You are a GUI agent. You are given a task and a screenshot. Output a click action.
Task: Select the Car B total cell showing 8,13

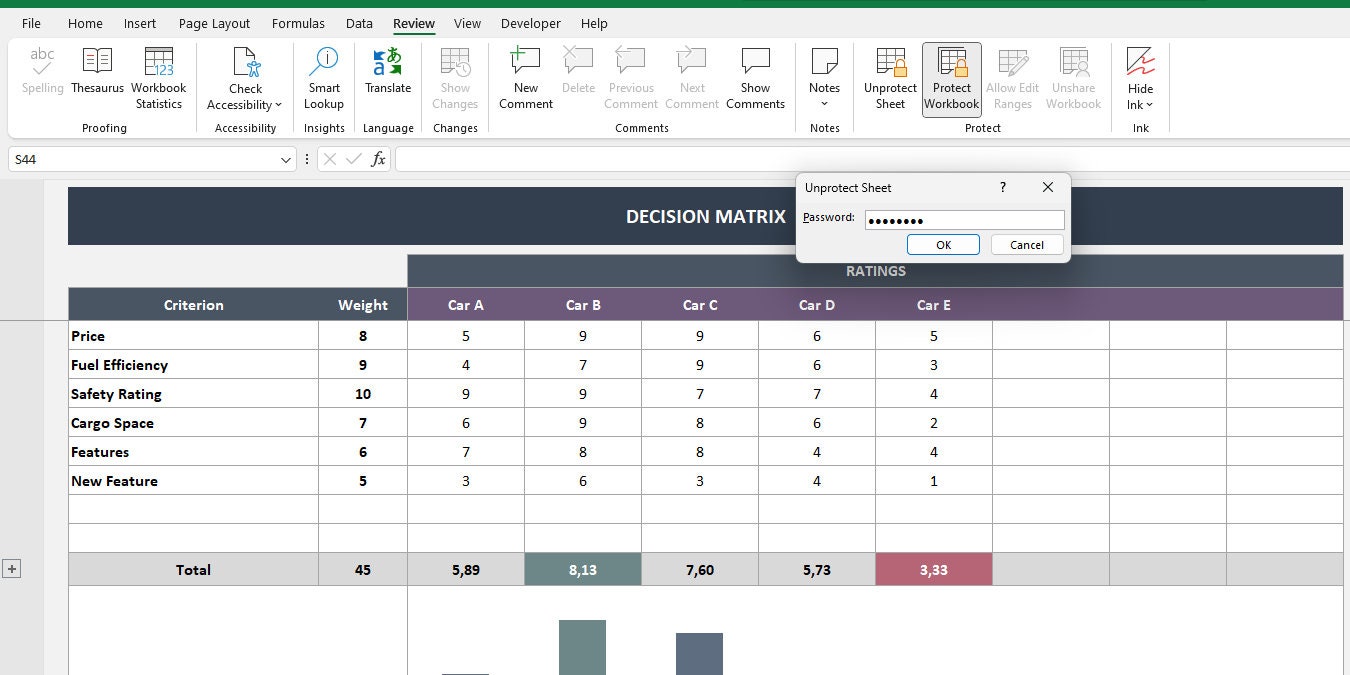pos(583,568)
